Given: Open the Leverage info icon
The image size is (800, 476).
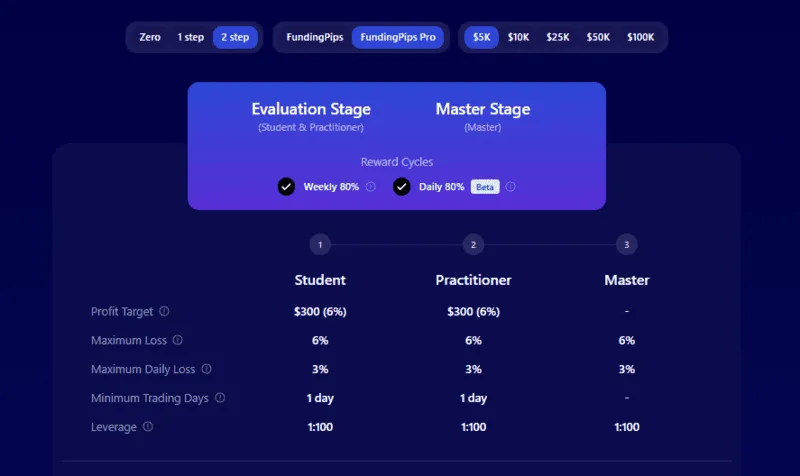Looking at the screenshot, I should point(147,427).
